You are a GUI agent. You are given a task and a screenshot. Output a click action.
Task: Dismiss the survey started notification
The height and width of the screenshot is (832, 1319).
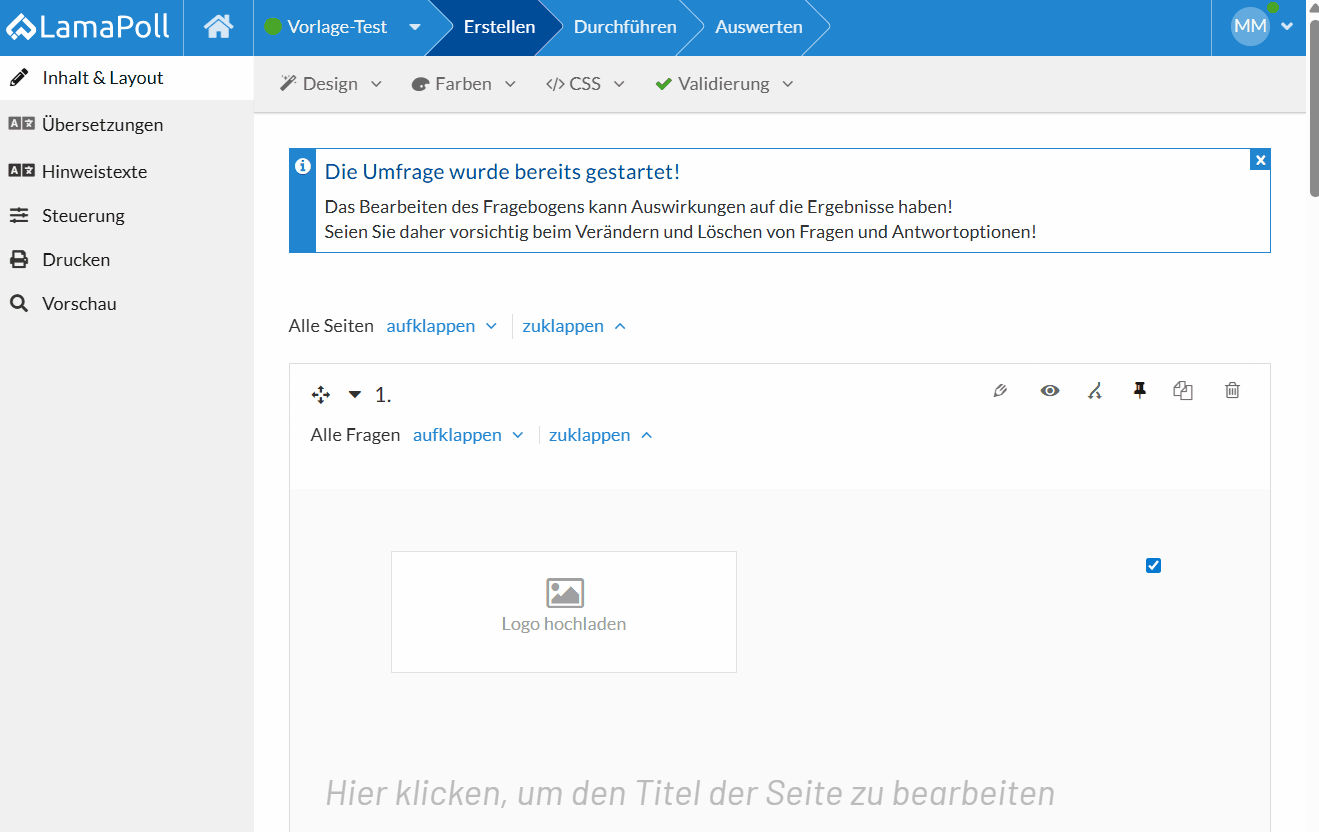1259,159
